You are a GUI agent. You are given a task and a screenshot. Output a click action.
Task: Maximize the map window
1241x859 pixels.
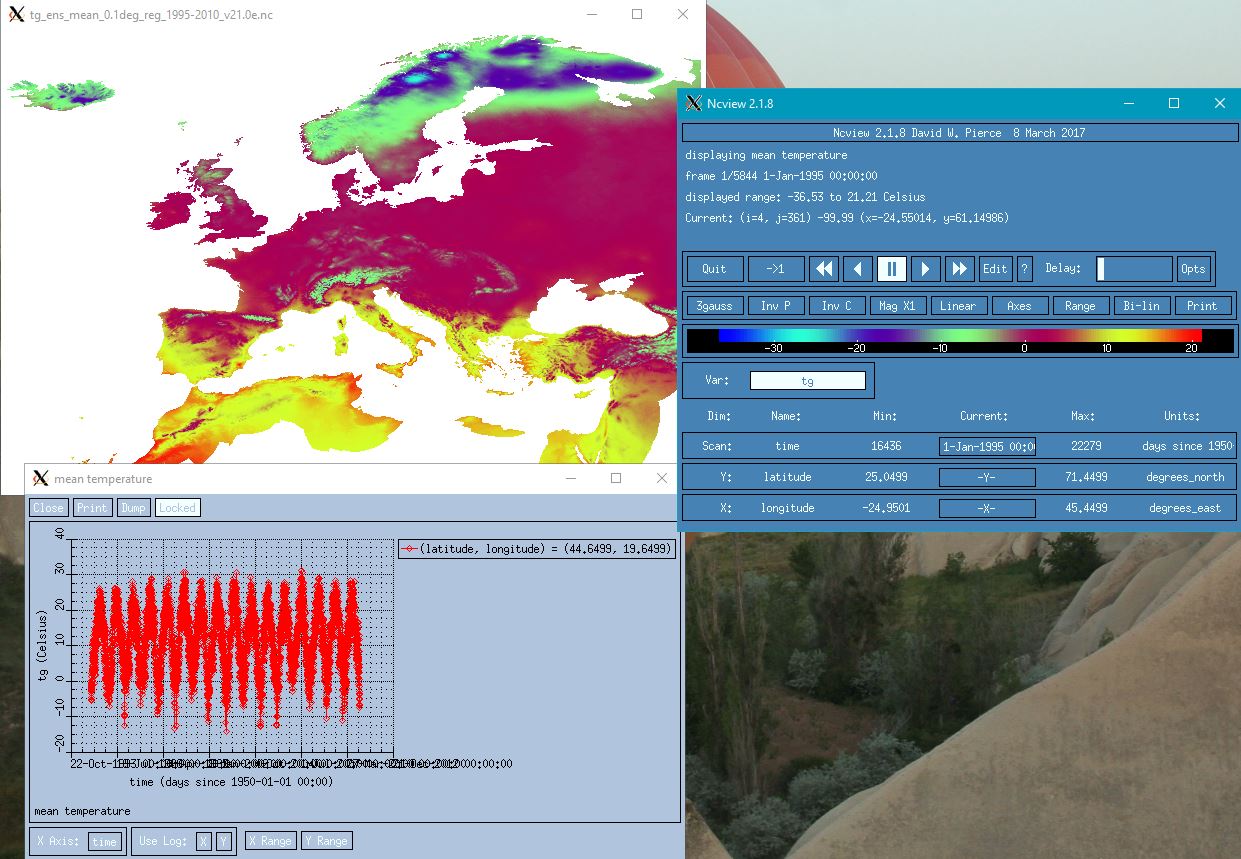point(637,15)
